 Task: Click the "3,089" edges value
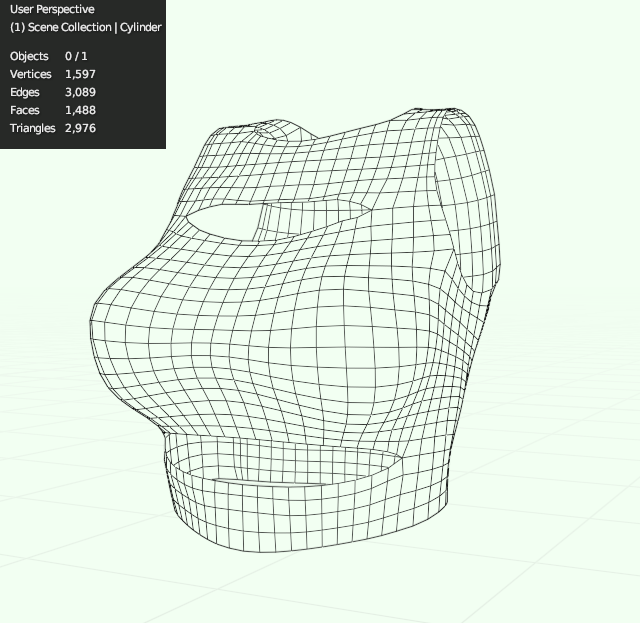point(80,92)
